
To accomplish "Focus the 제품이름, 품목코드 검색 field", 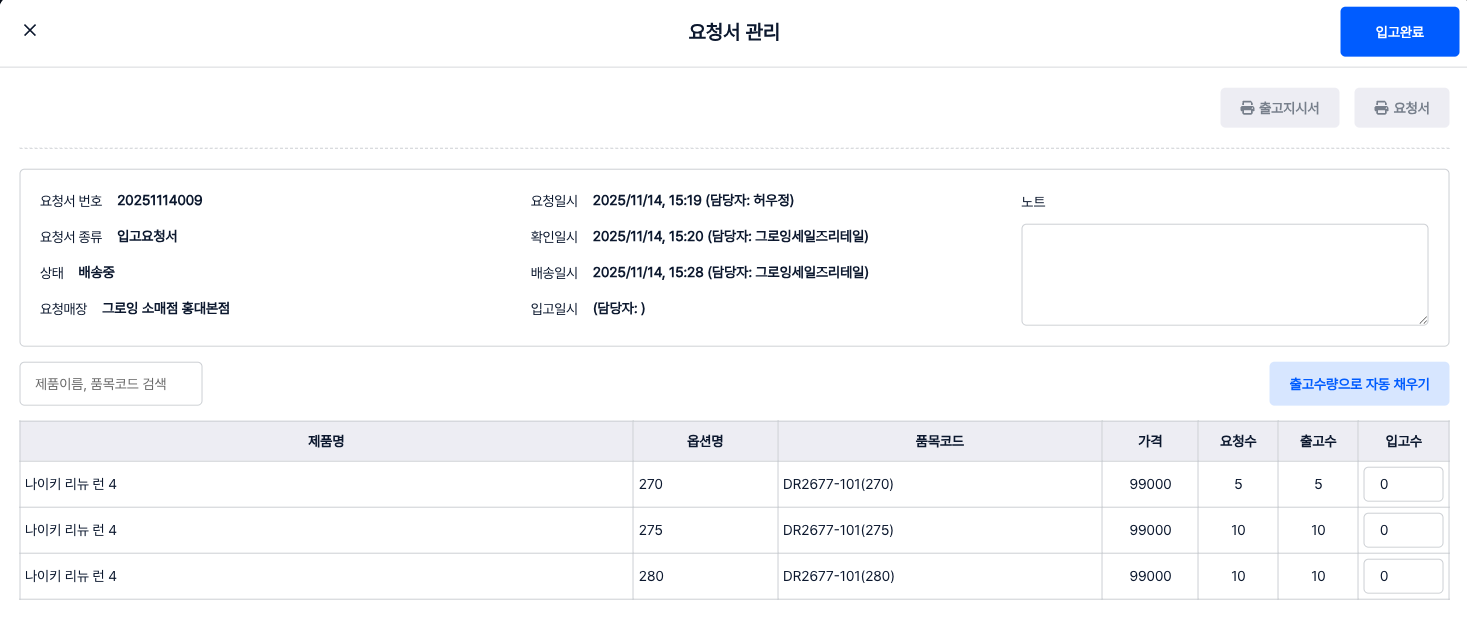I will pyautogui.click(x=111, y=384).
